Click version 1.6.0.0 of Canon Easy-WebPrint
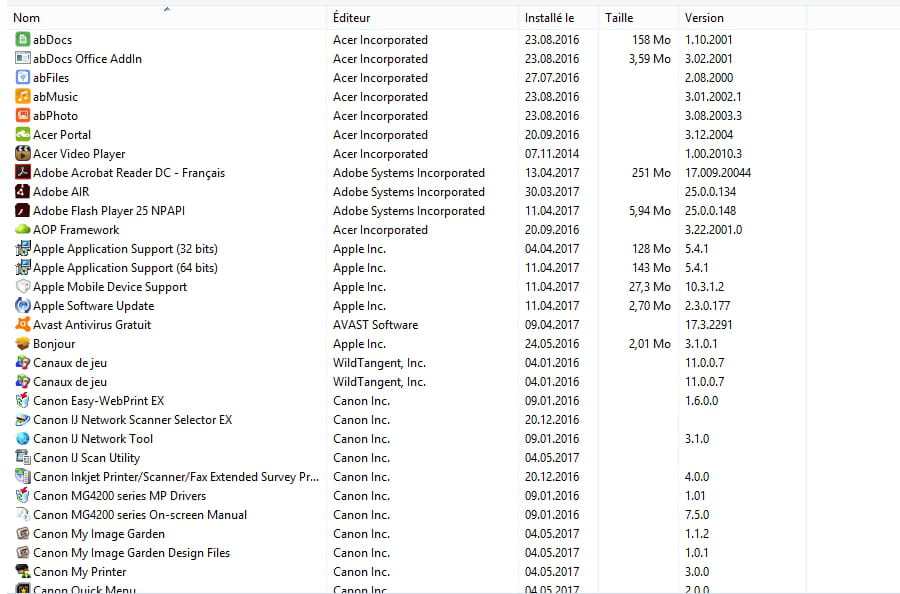Screen dimensions: 900x594 701,401
